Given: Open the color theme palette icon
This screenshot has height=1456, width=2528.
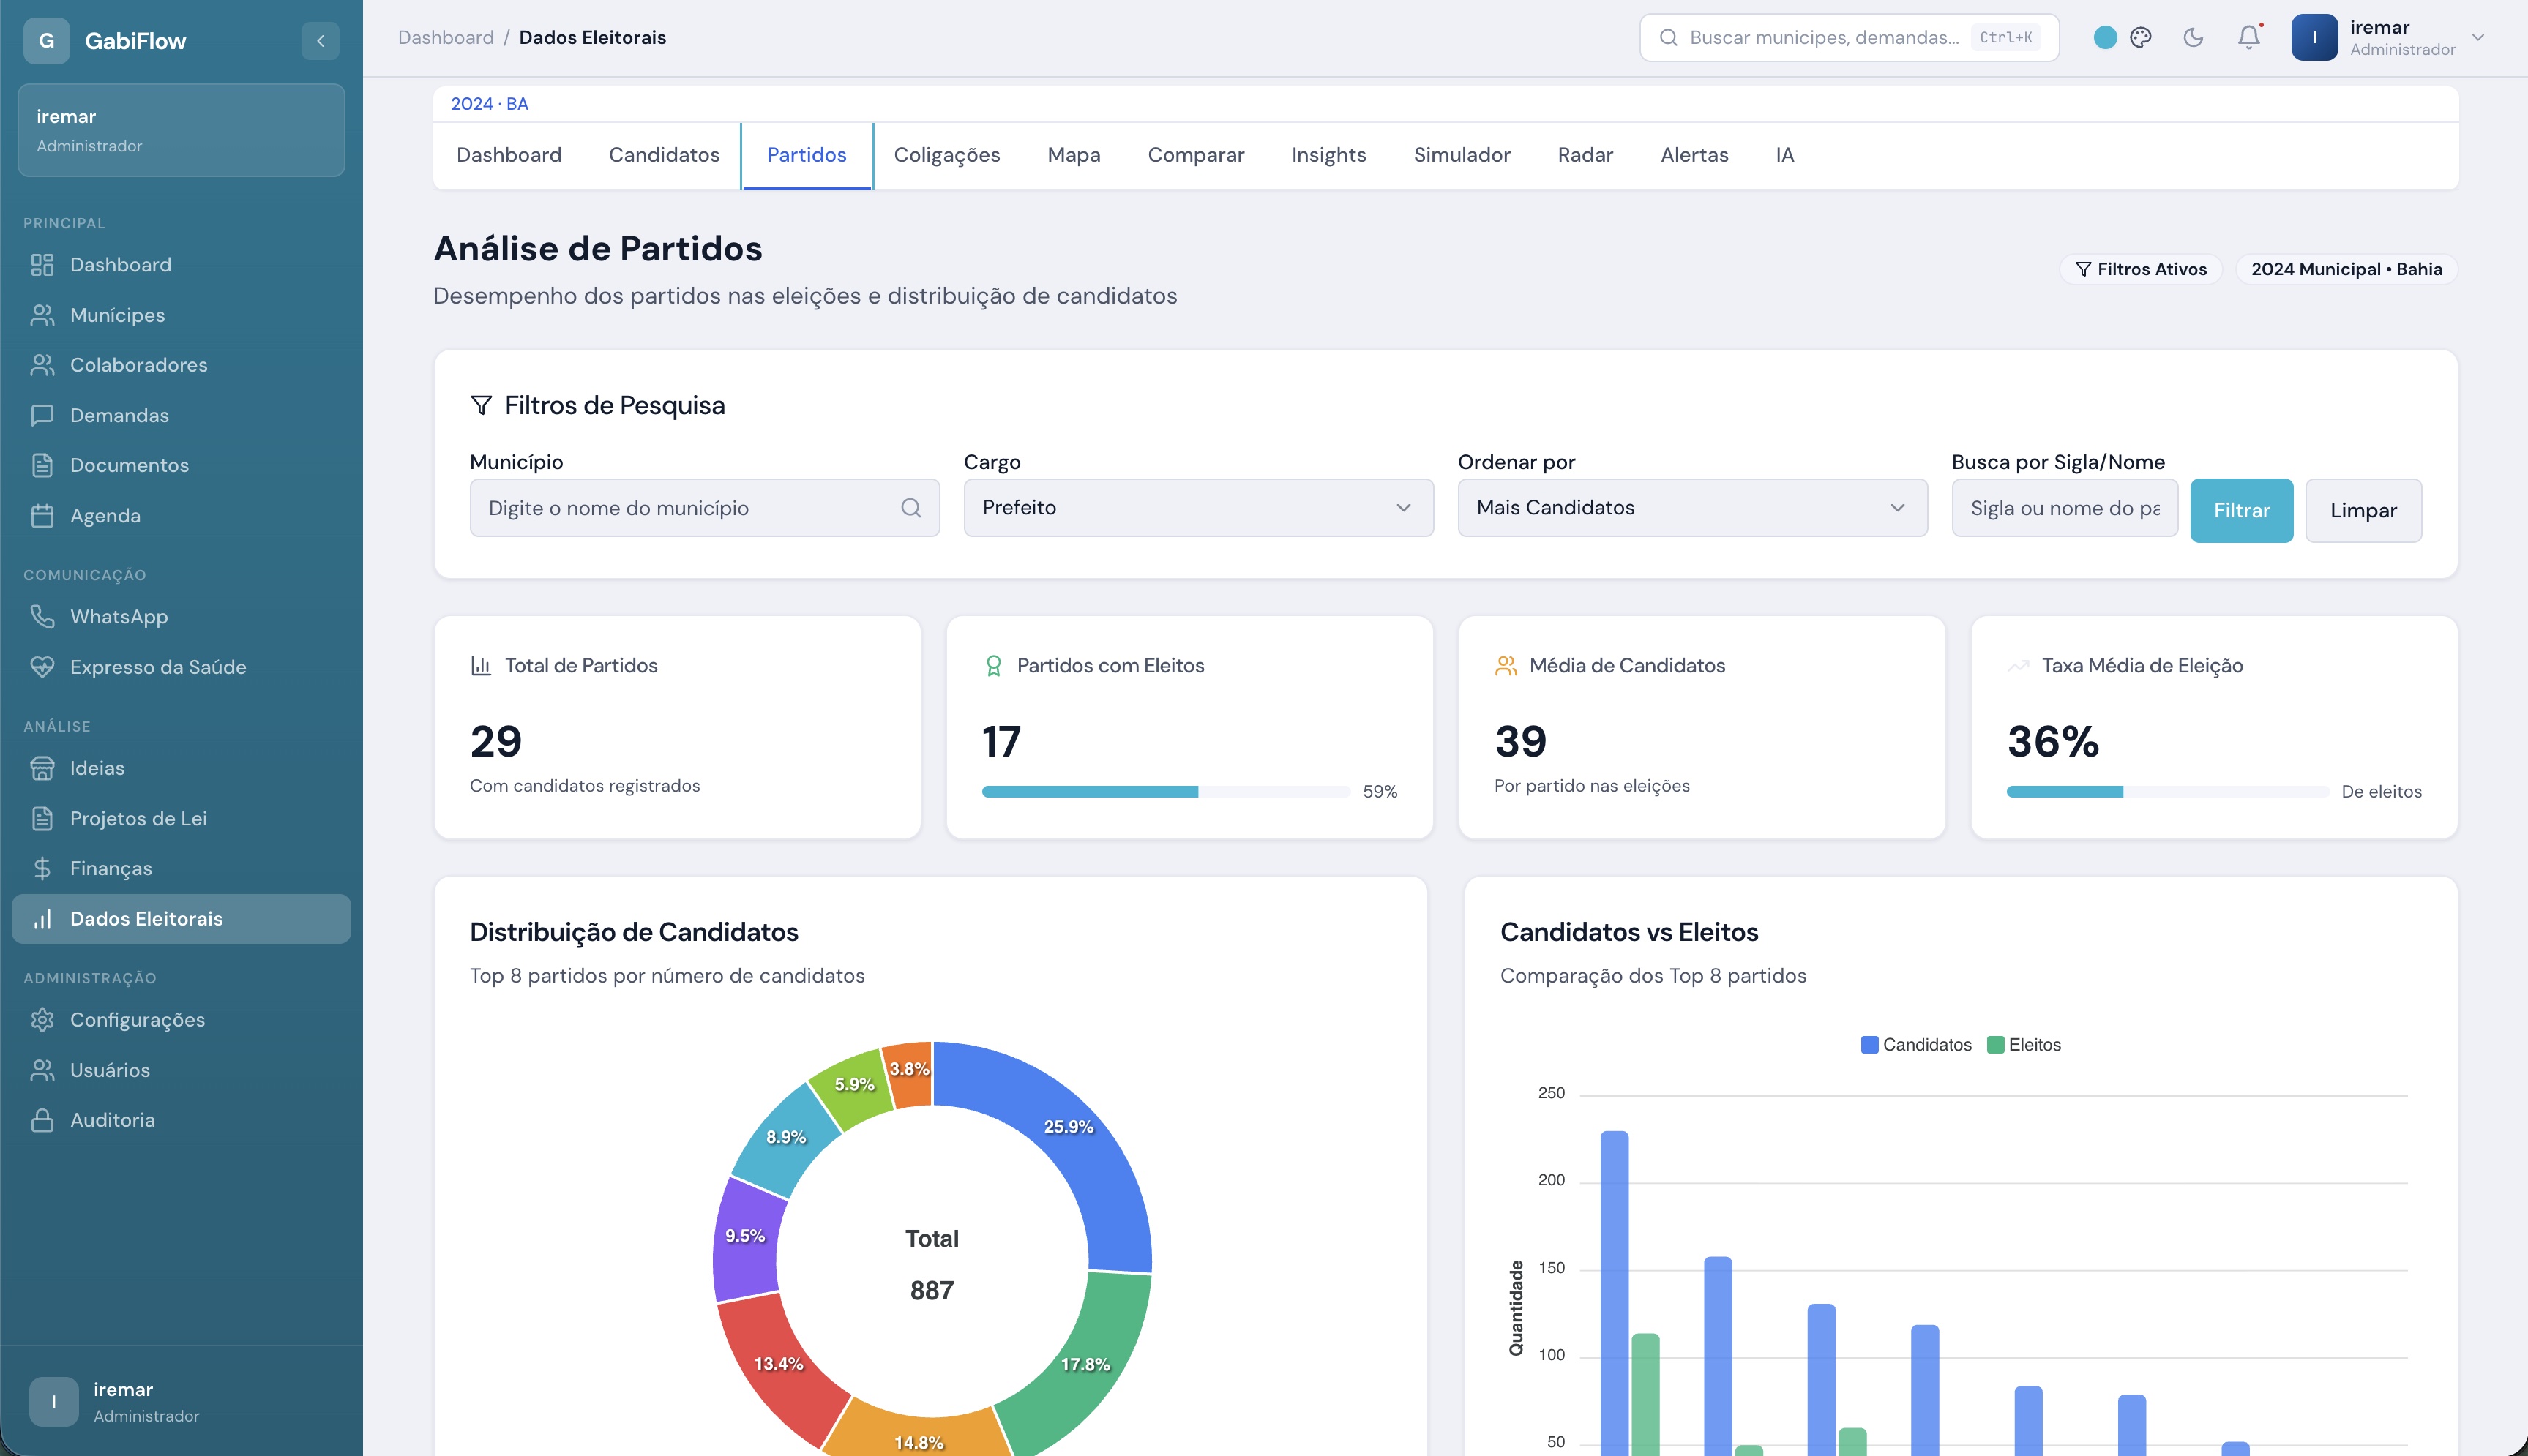Looking at the screenshot, I should (2140, 38).
